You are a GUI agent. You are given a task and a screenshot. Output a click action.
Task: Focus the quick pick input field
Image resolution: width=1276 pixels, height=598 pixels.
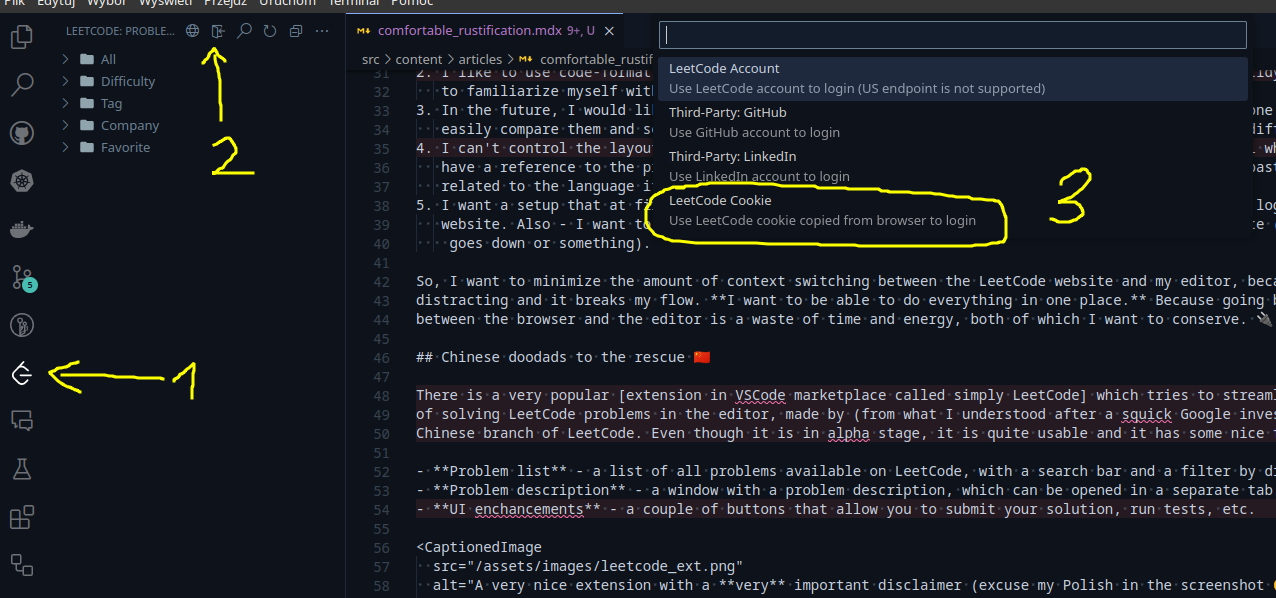pyautogui.click(x=952, y=35)
